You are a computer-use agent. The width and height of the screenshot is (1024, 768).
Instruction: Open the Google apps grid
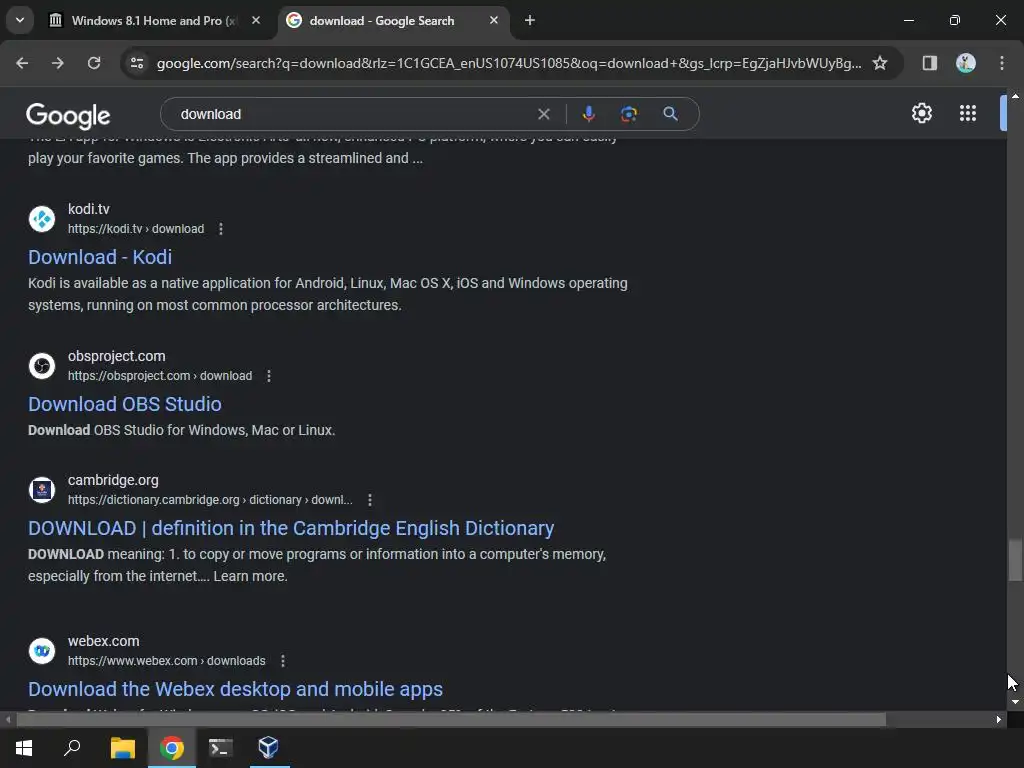968,114
